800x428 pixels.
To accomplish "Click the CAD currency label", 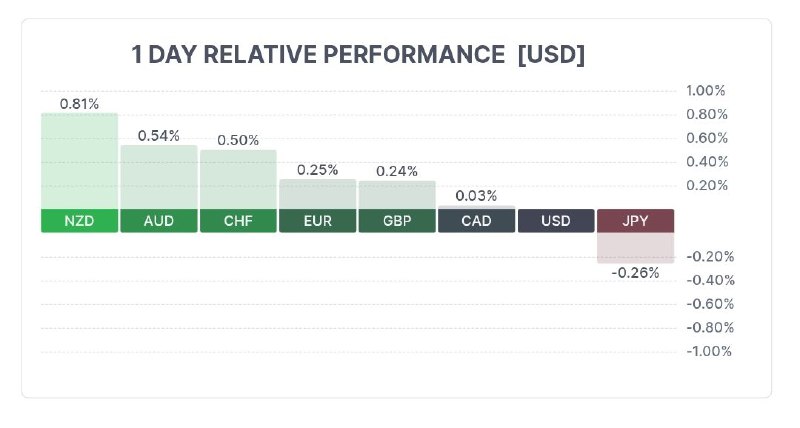I will pyautogui.click(x=477, y=221).
